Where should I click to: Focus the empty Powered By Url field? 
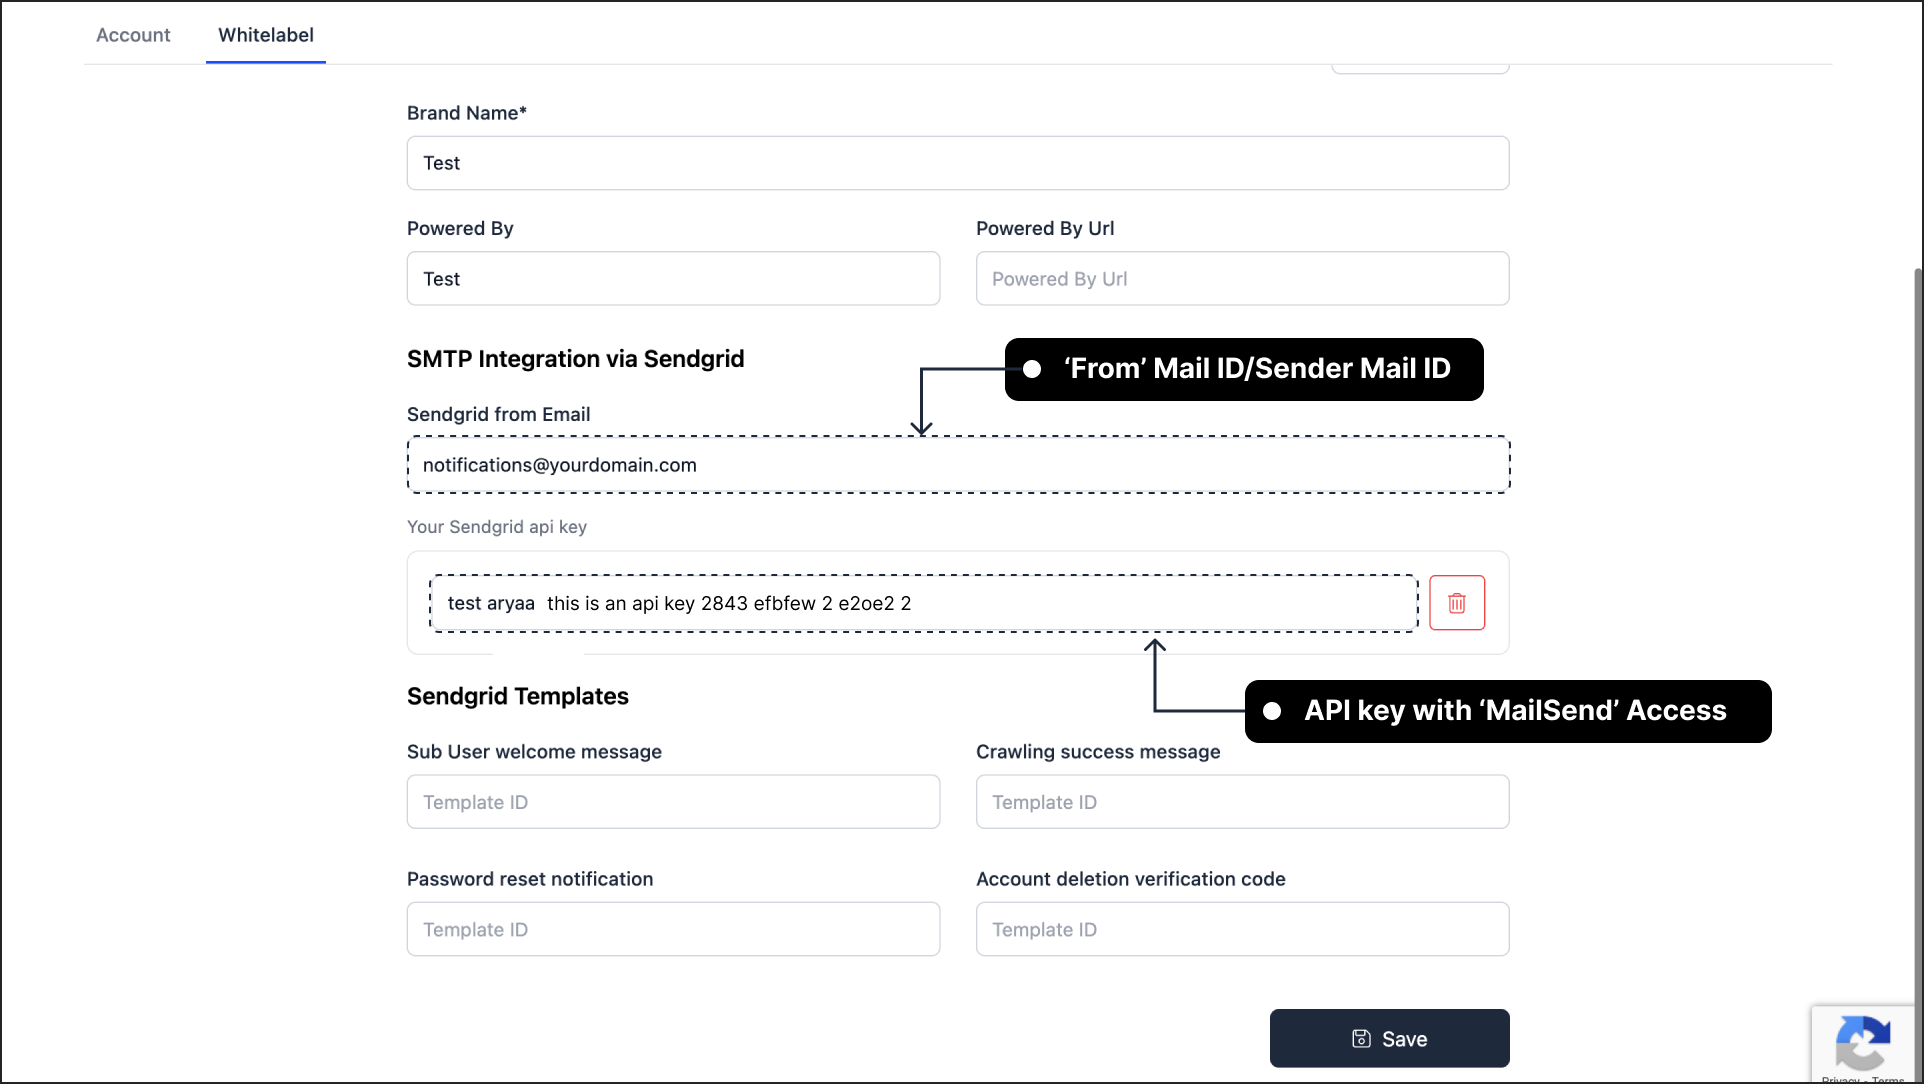(x=1242, y=278)
